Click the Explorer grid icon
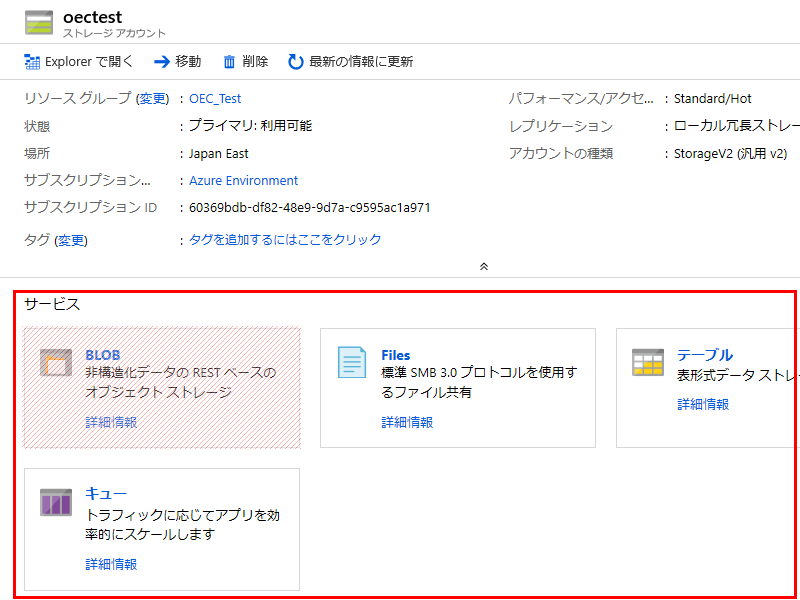 (x=32, y=62)
